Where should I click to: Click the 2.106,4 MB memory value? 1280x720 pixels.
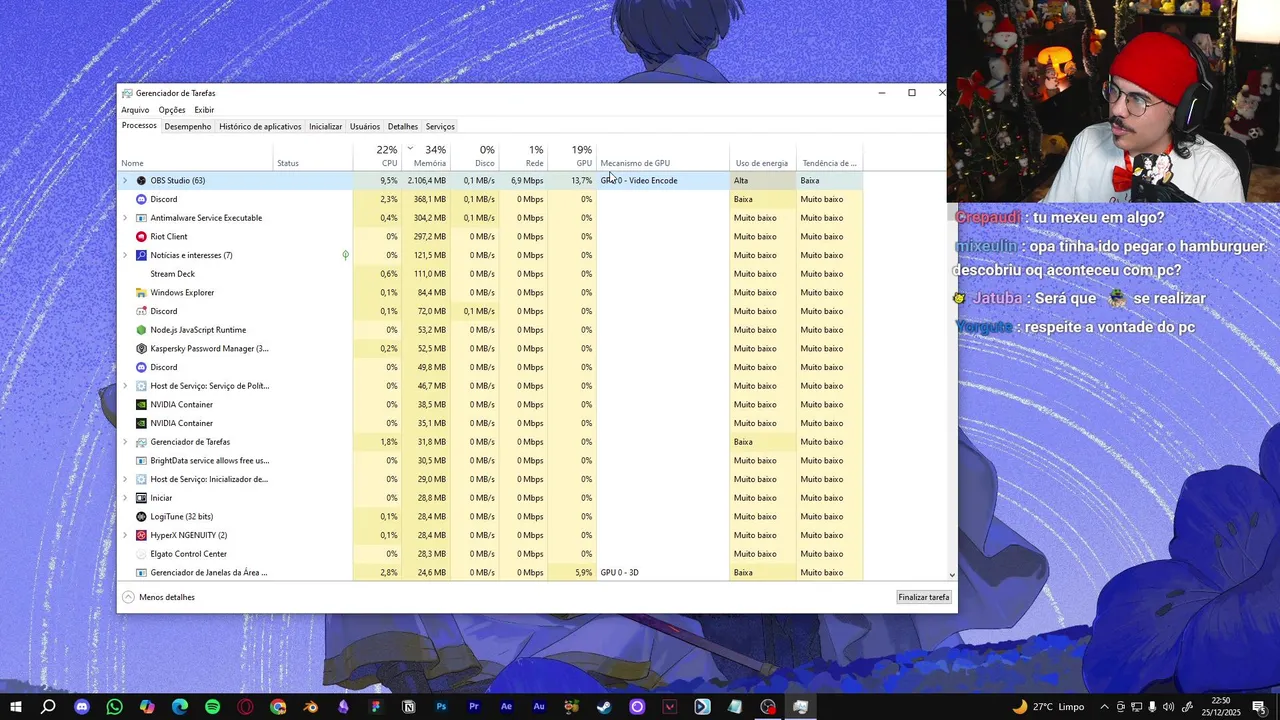[x=426, y=181]
